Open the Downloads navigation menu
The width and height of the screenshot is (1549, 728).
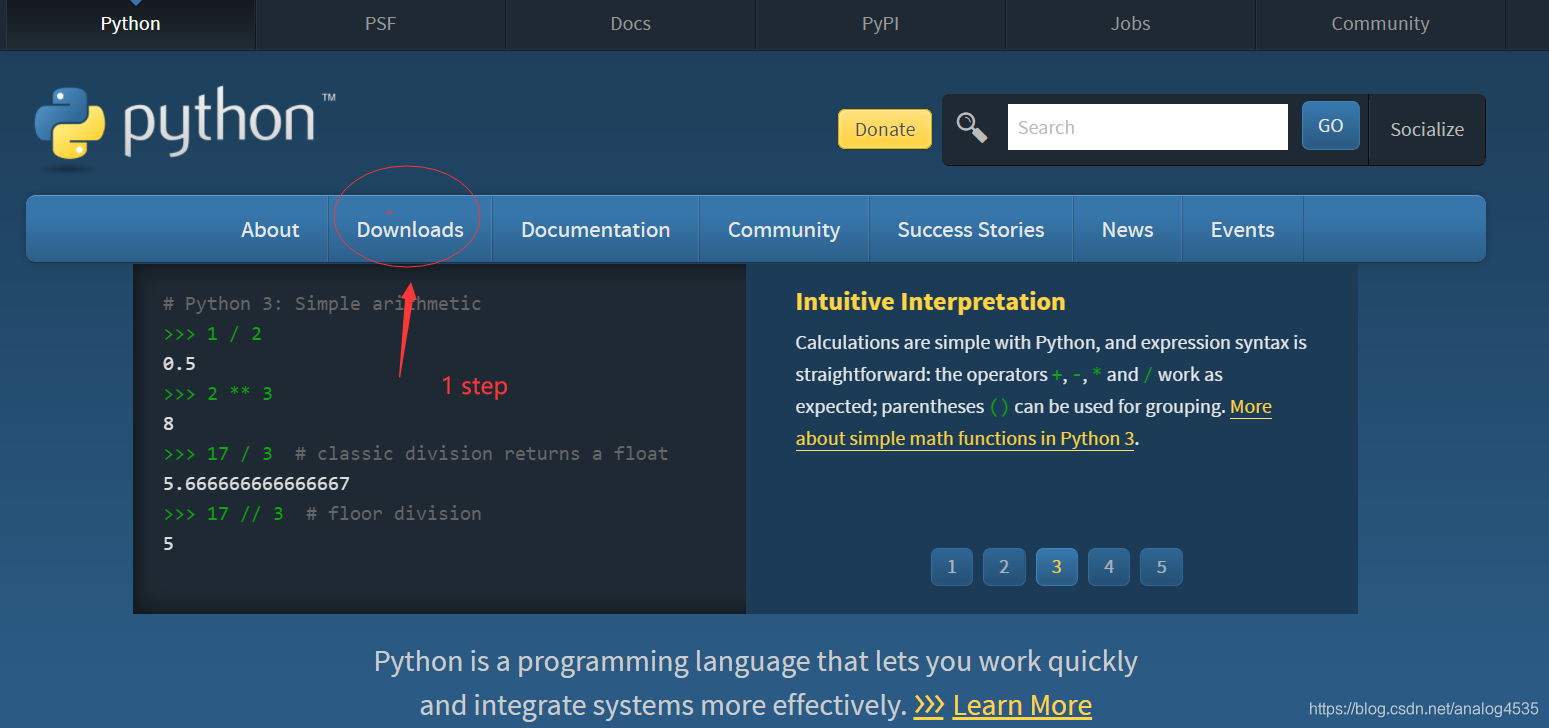[410, 230]
